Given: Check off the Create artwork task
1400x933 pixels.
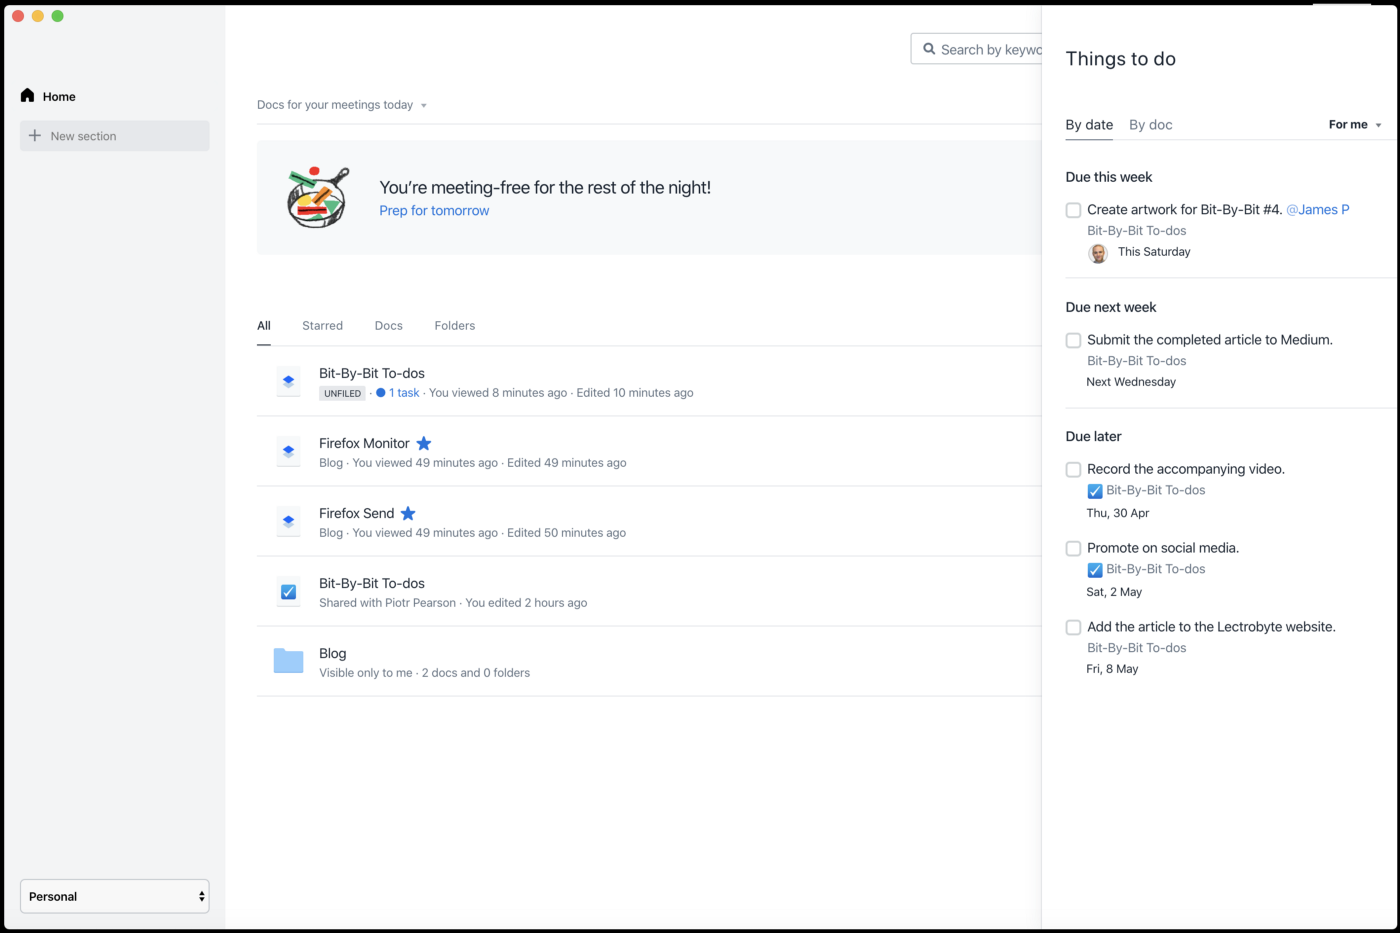Looking at the screenshot, I should (x=1073, y=210).
